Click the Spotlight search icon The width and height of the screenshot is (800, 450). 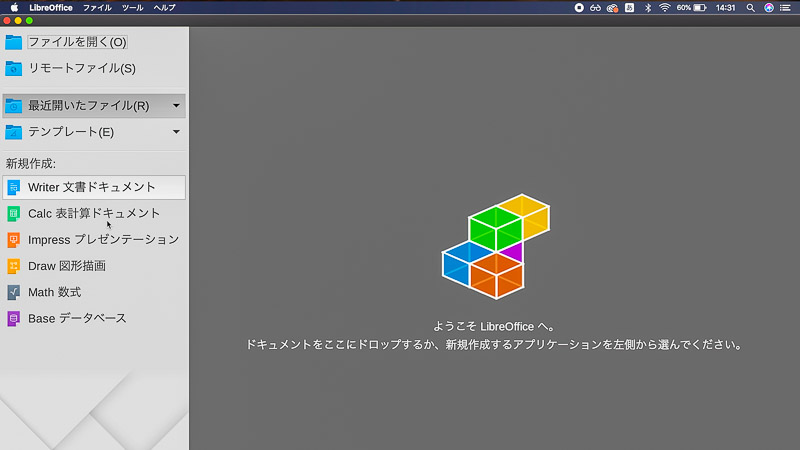pos(751,8)
